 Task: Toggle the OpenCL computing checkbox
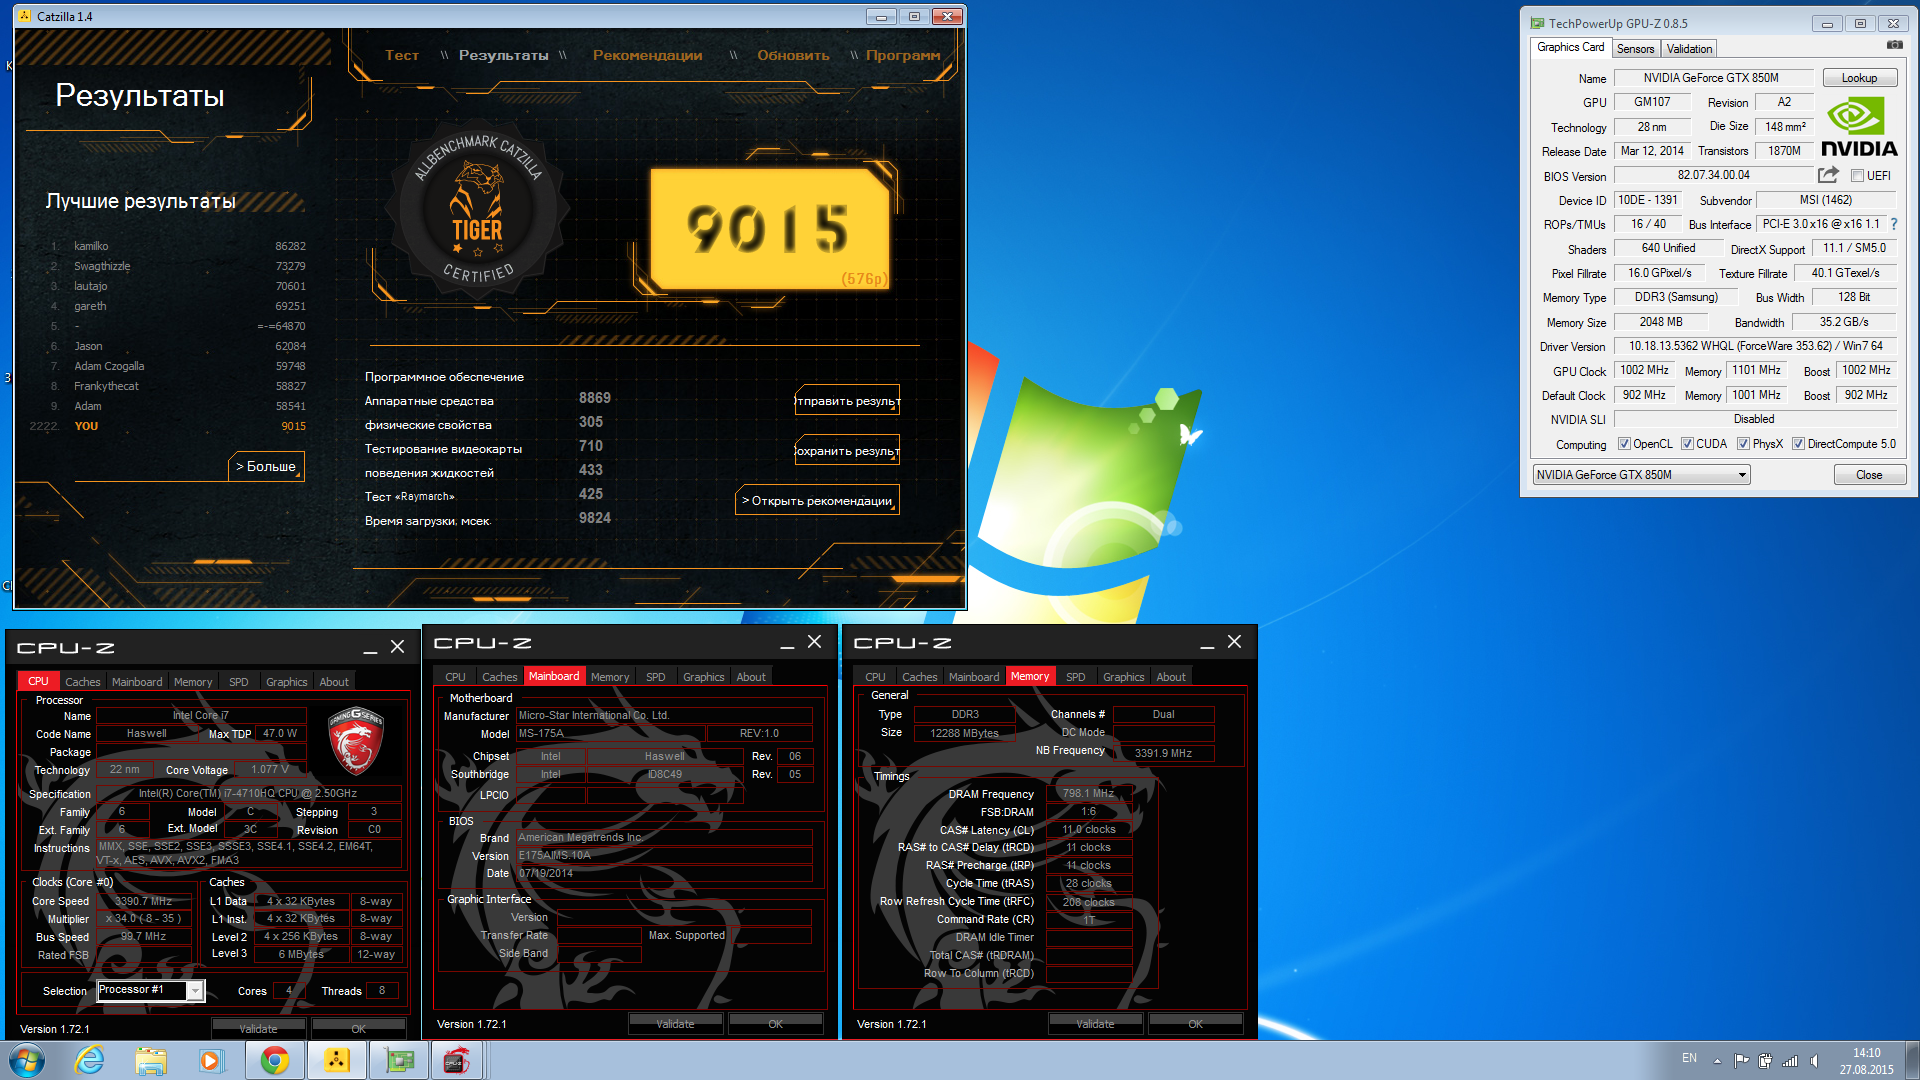coord(1625,444)
